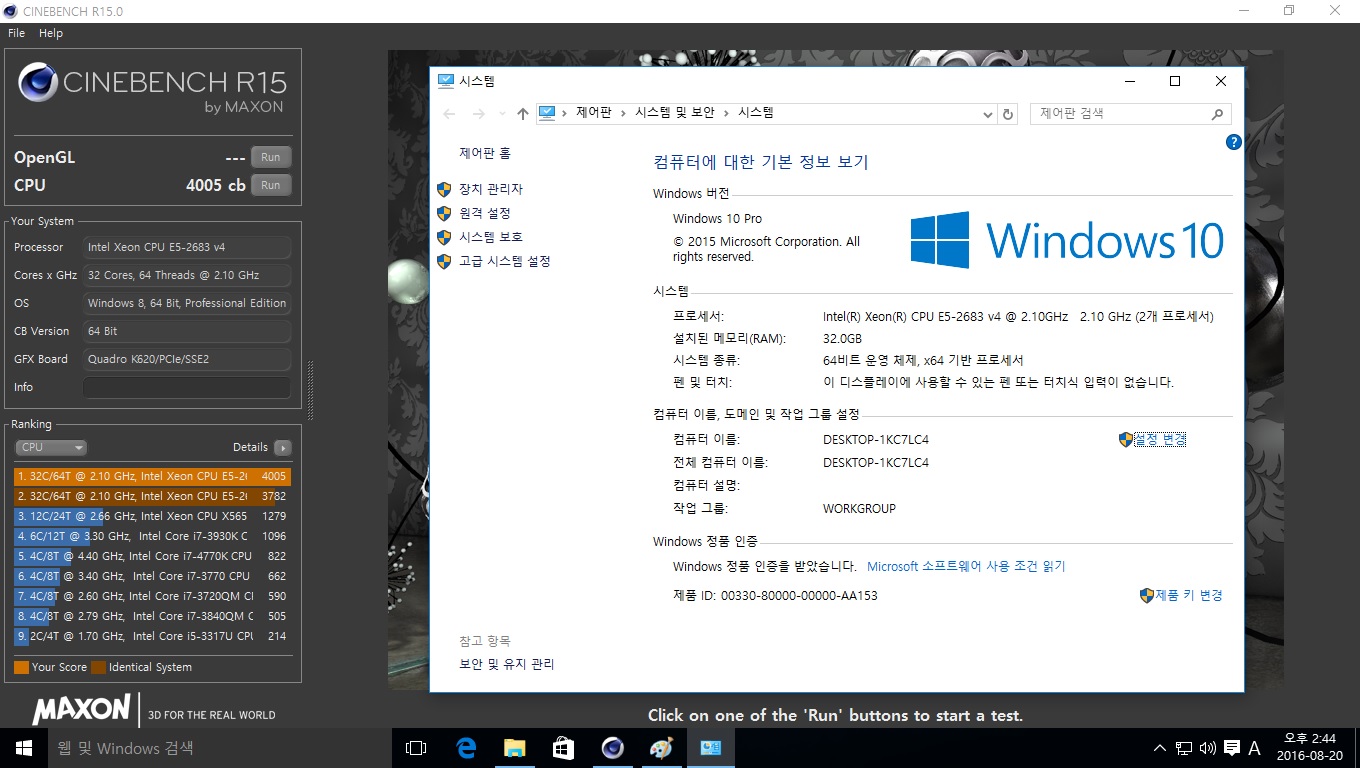The image size is (1360, 768).
Task: Open breadcrumb 제어판 in address bar
Action: click(593, 113)
